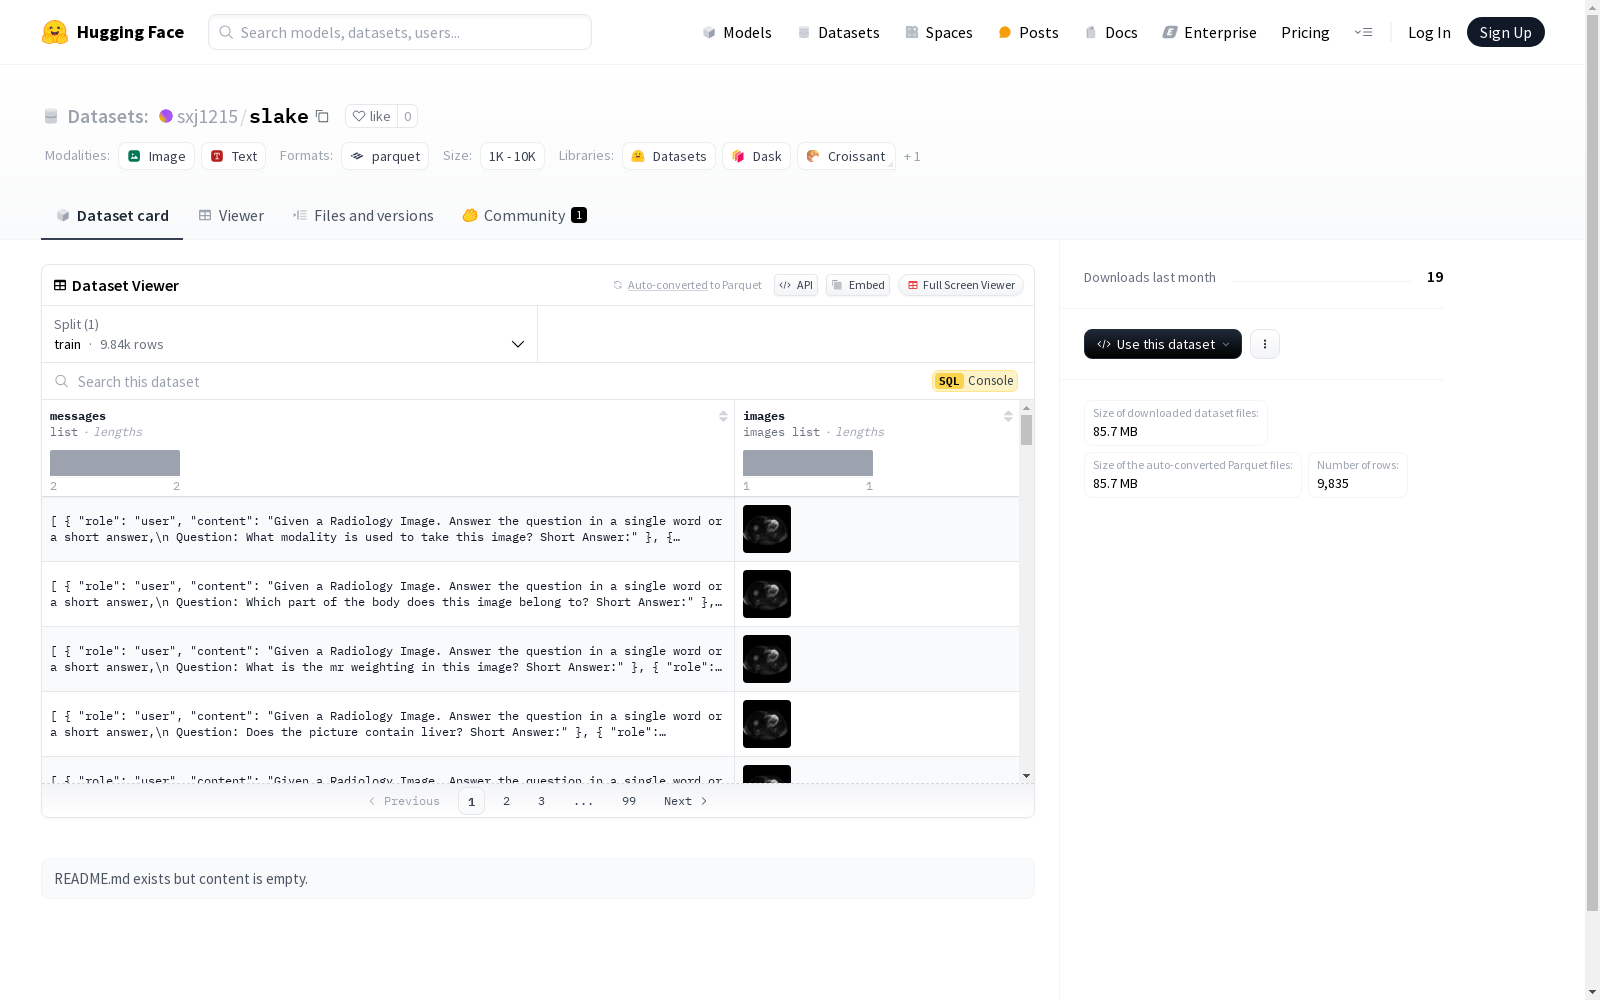Click the Embed button
Screen dimensions: 1600x1000
858,285
